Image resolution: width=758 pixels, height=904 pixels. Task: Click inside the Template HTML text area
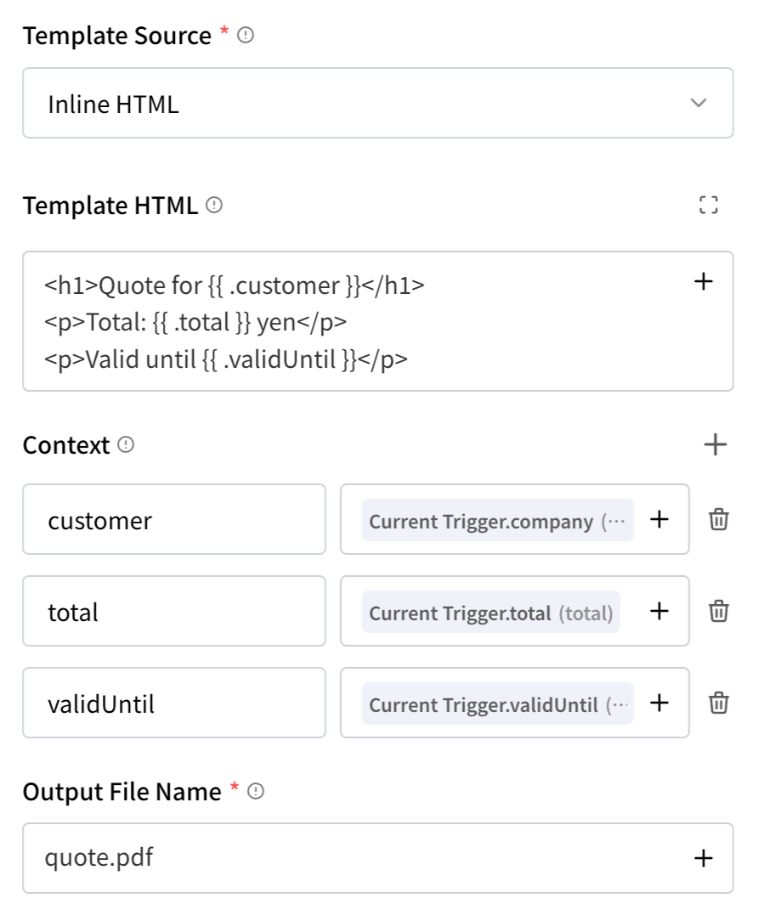[378, 321]
